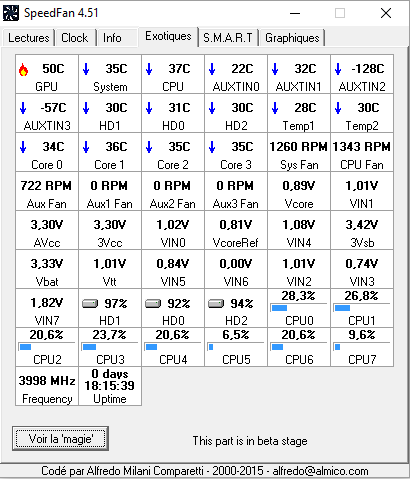
Task: Click the 3998 MHz Frequency cell
Action: 47,386
